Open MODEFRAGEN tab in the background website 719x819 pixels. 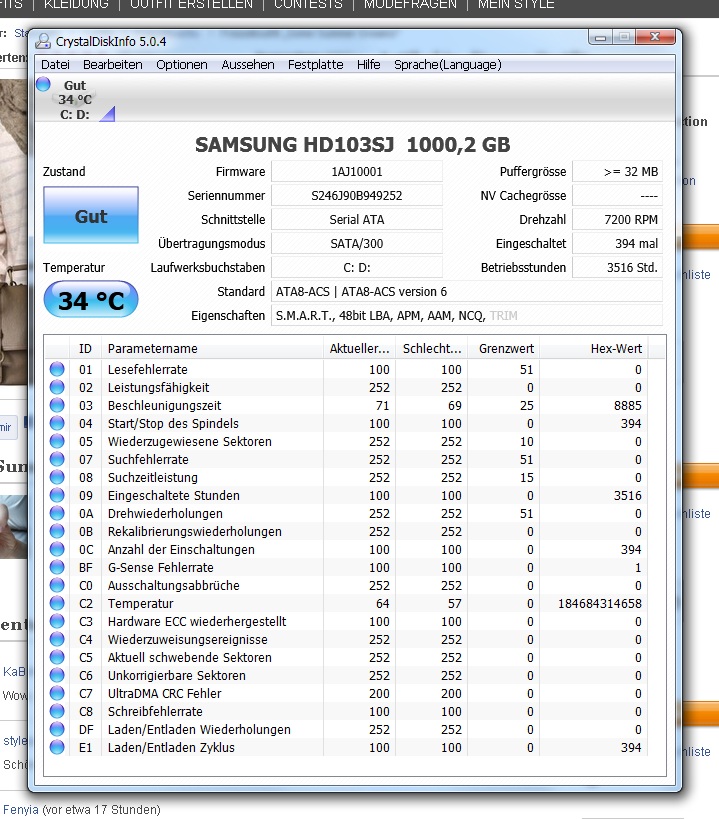pos(410,5)
